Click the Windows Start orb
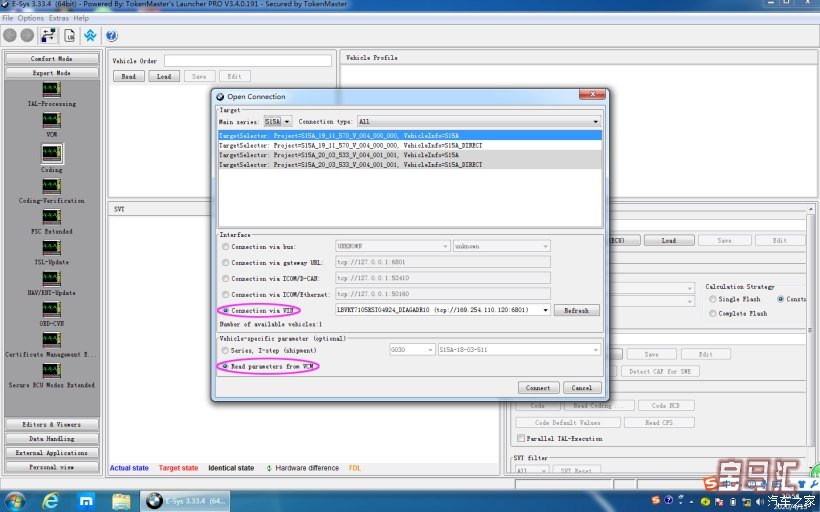This screenshot has width=820, height=512. click(x=14, y=502)
